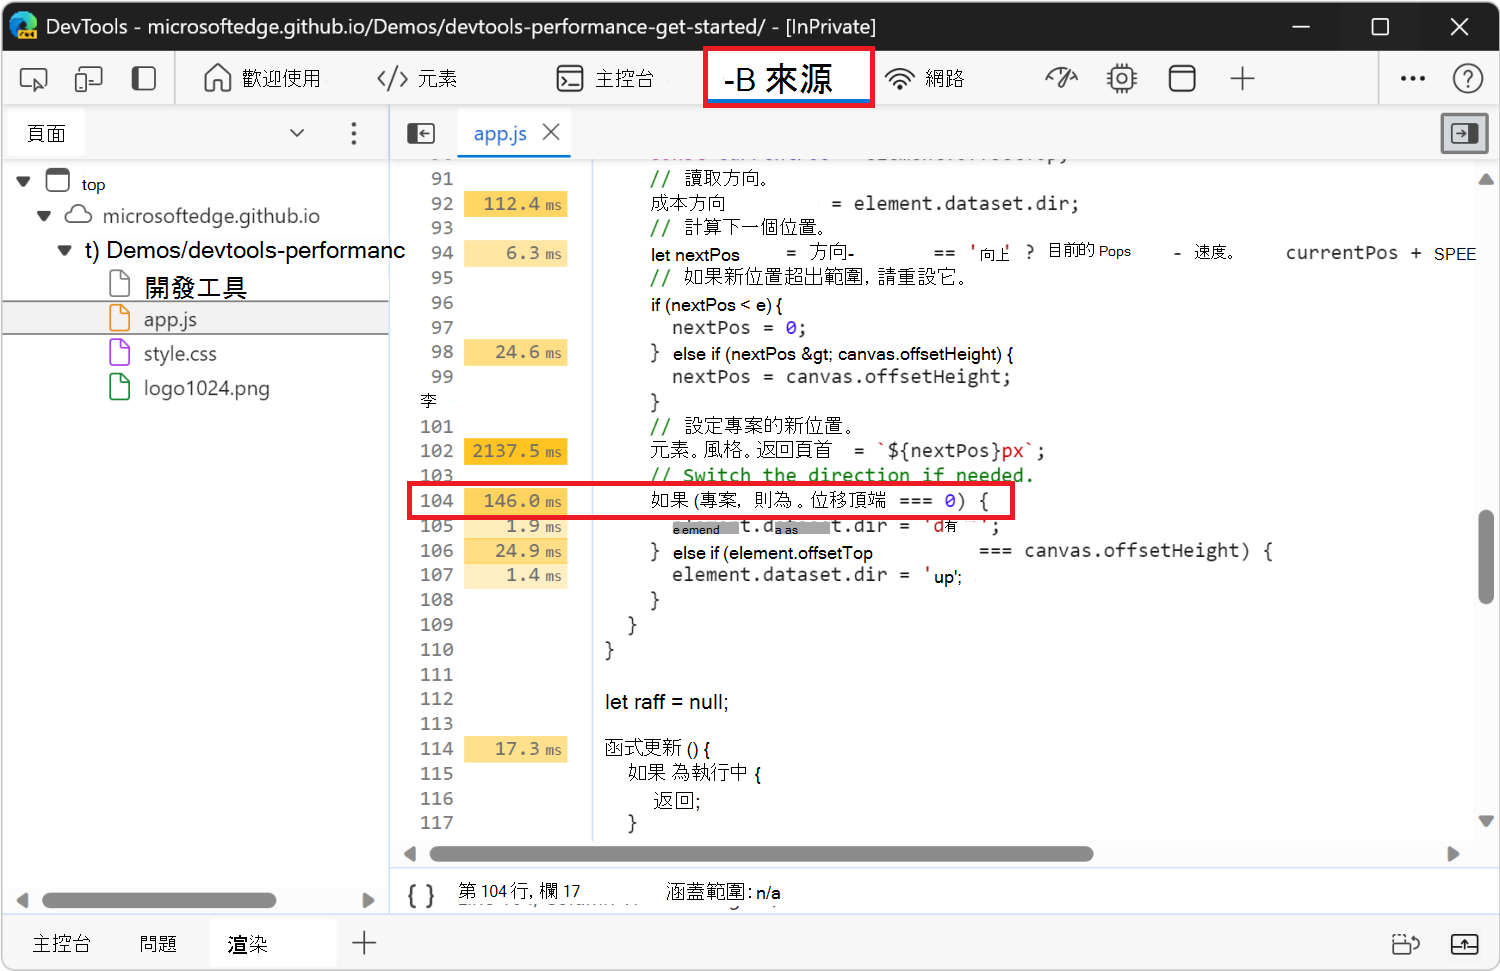Click the navigator scroll left arrow
Viewport: 1500px width, 971px height.
pyautogui.click(x=22, y=900)
